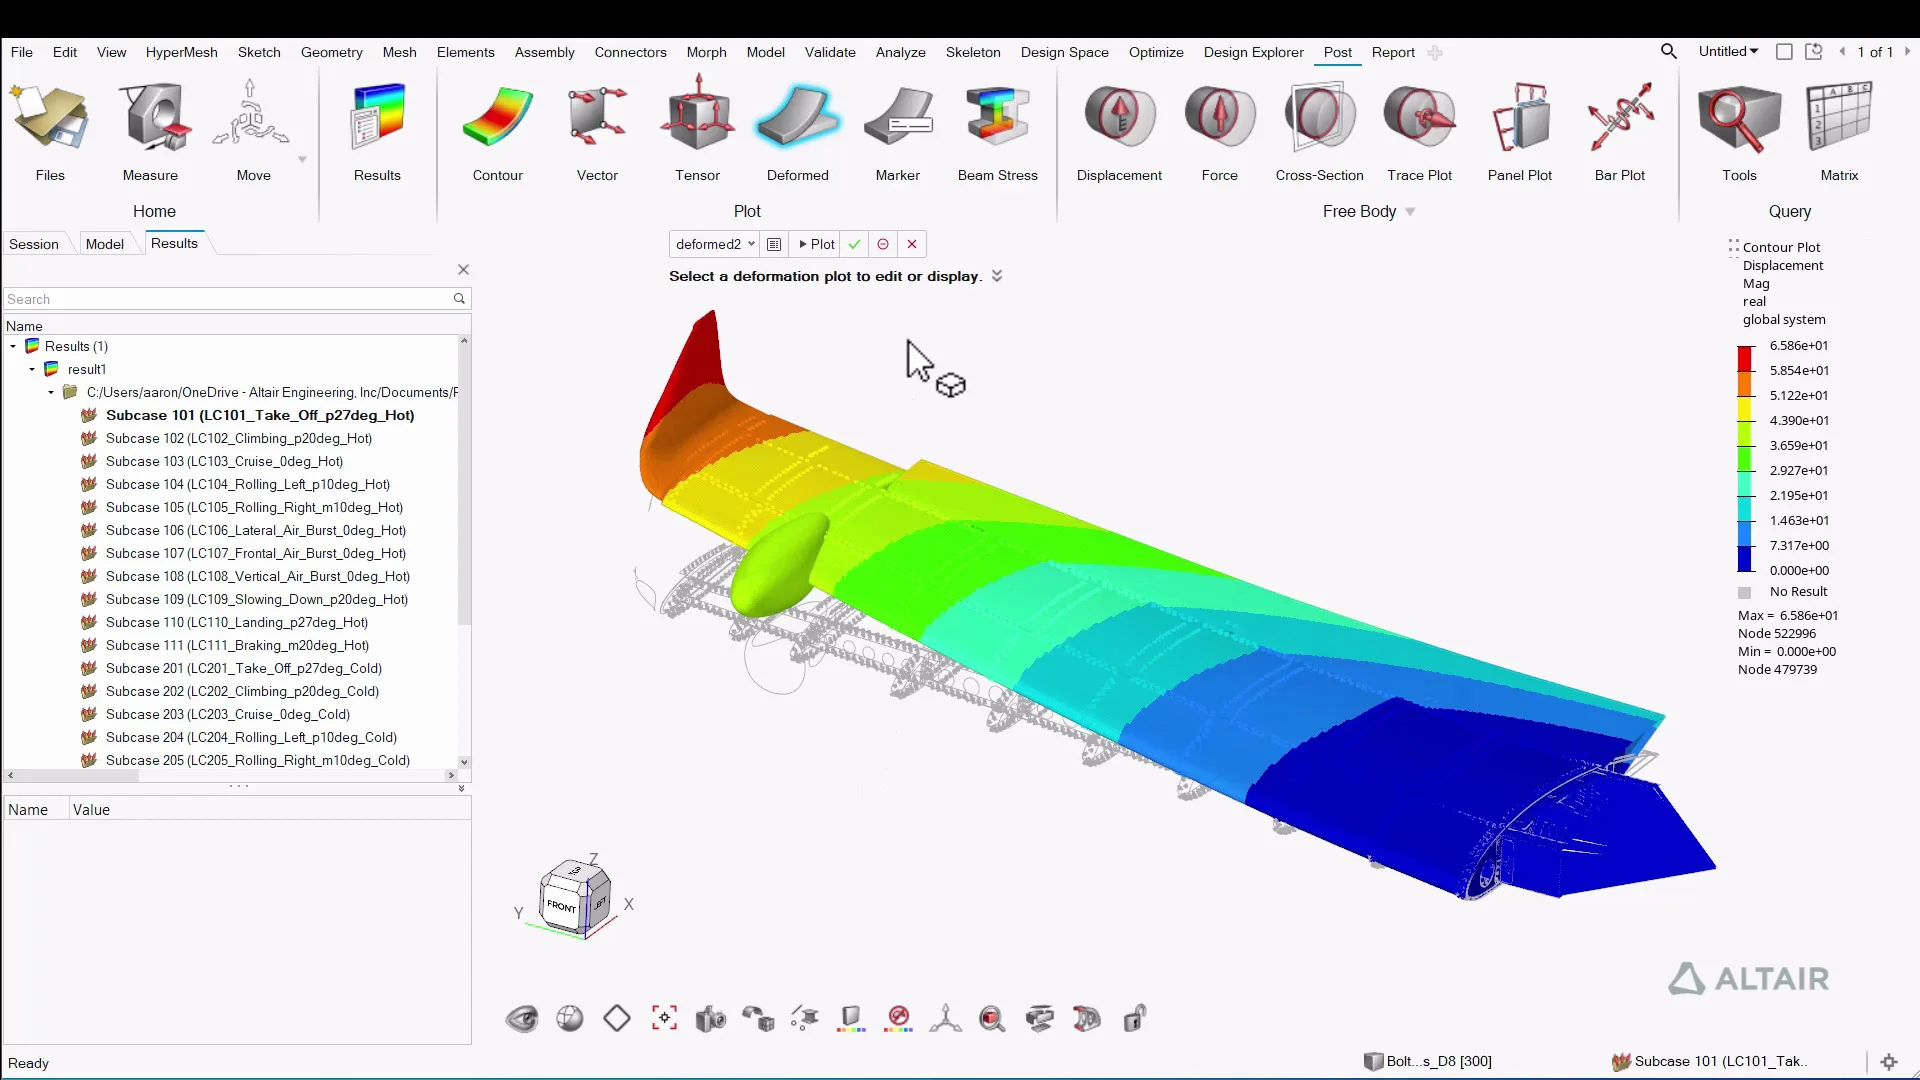
Task: Accept deformation plot with green checkmark
Action: click(854, 244)
